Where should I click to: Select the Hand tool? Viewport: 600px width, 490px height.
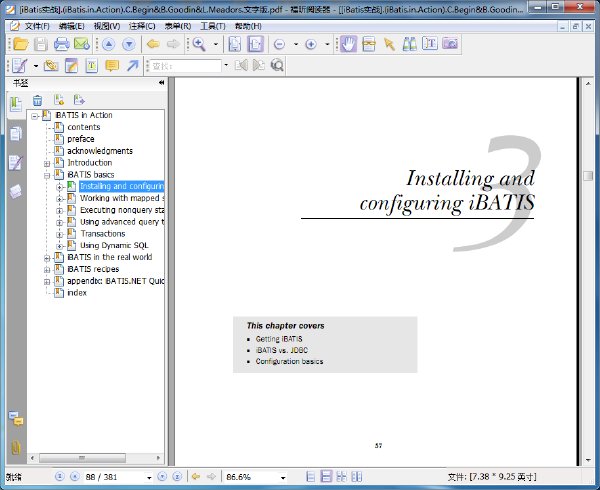(348, 44)
